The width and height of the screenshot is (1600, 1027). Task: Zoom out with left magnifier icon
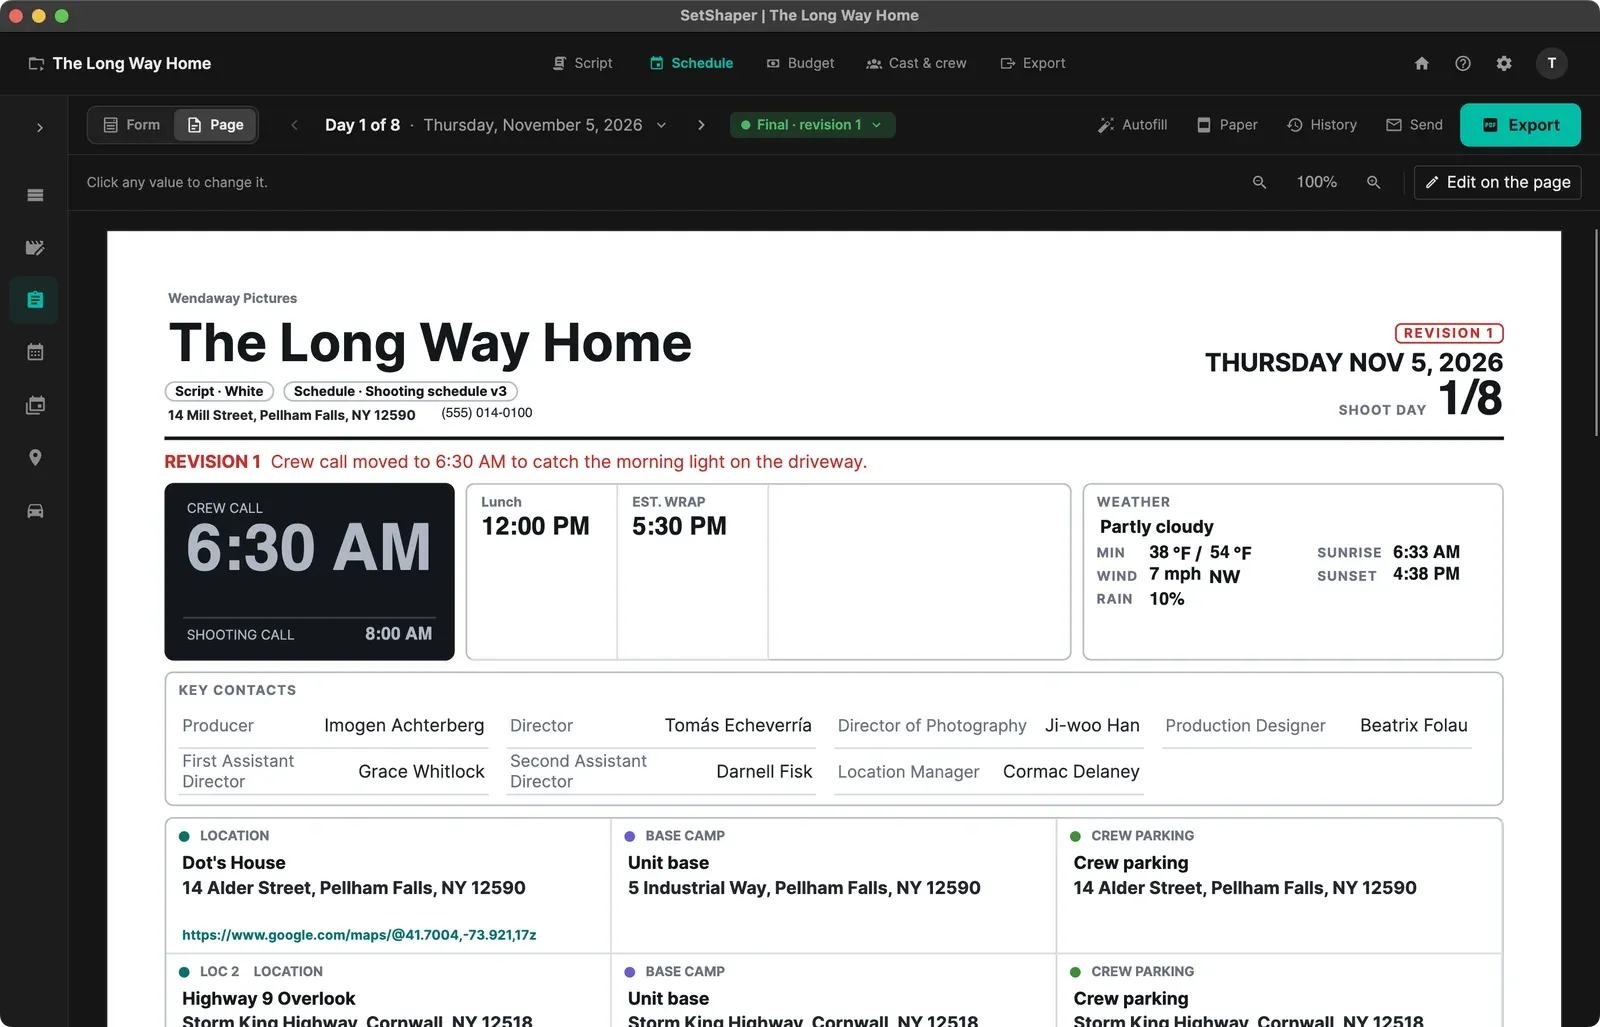(x=1259, y=182)
